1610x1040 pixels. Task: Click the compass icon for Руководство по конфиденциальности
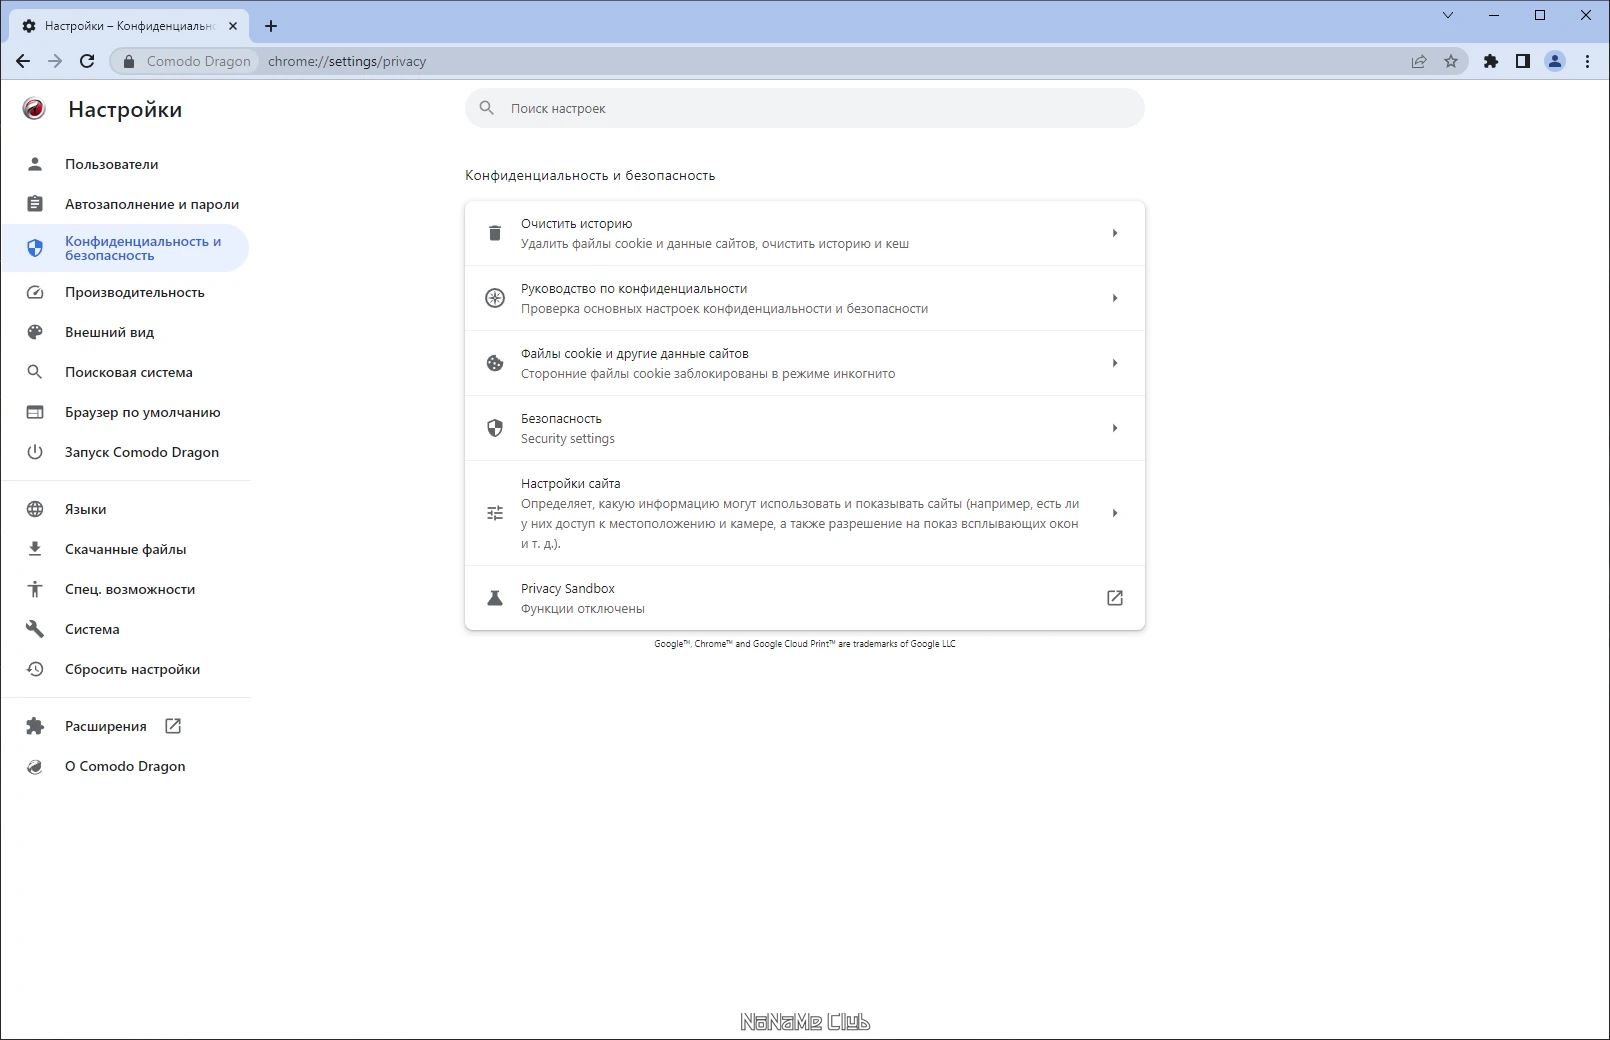click(495, 298)
